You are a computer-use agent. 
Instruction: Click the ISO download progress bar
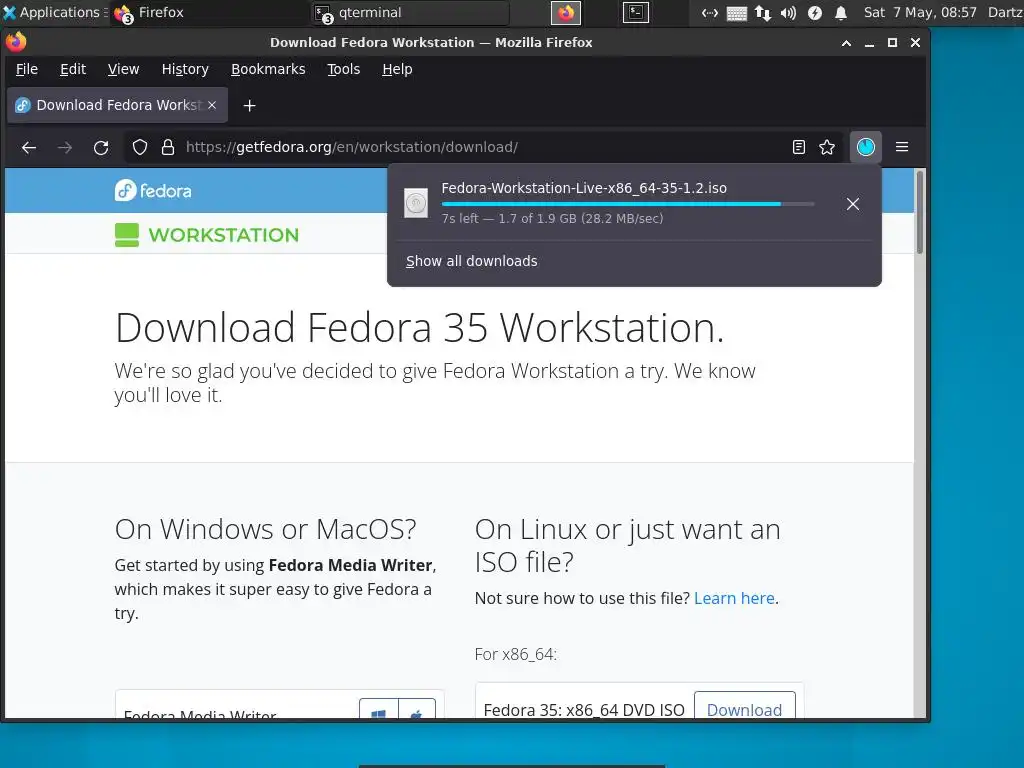click(628, 204)
